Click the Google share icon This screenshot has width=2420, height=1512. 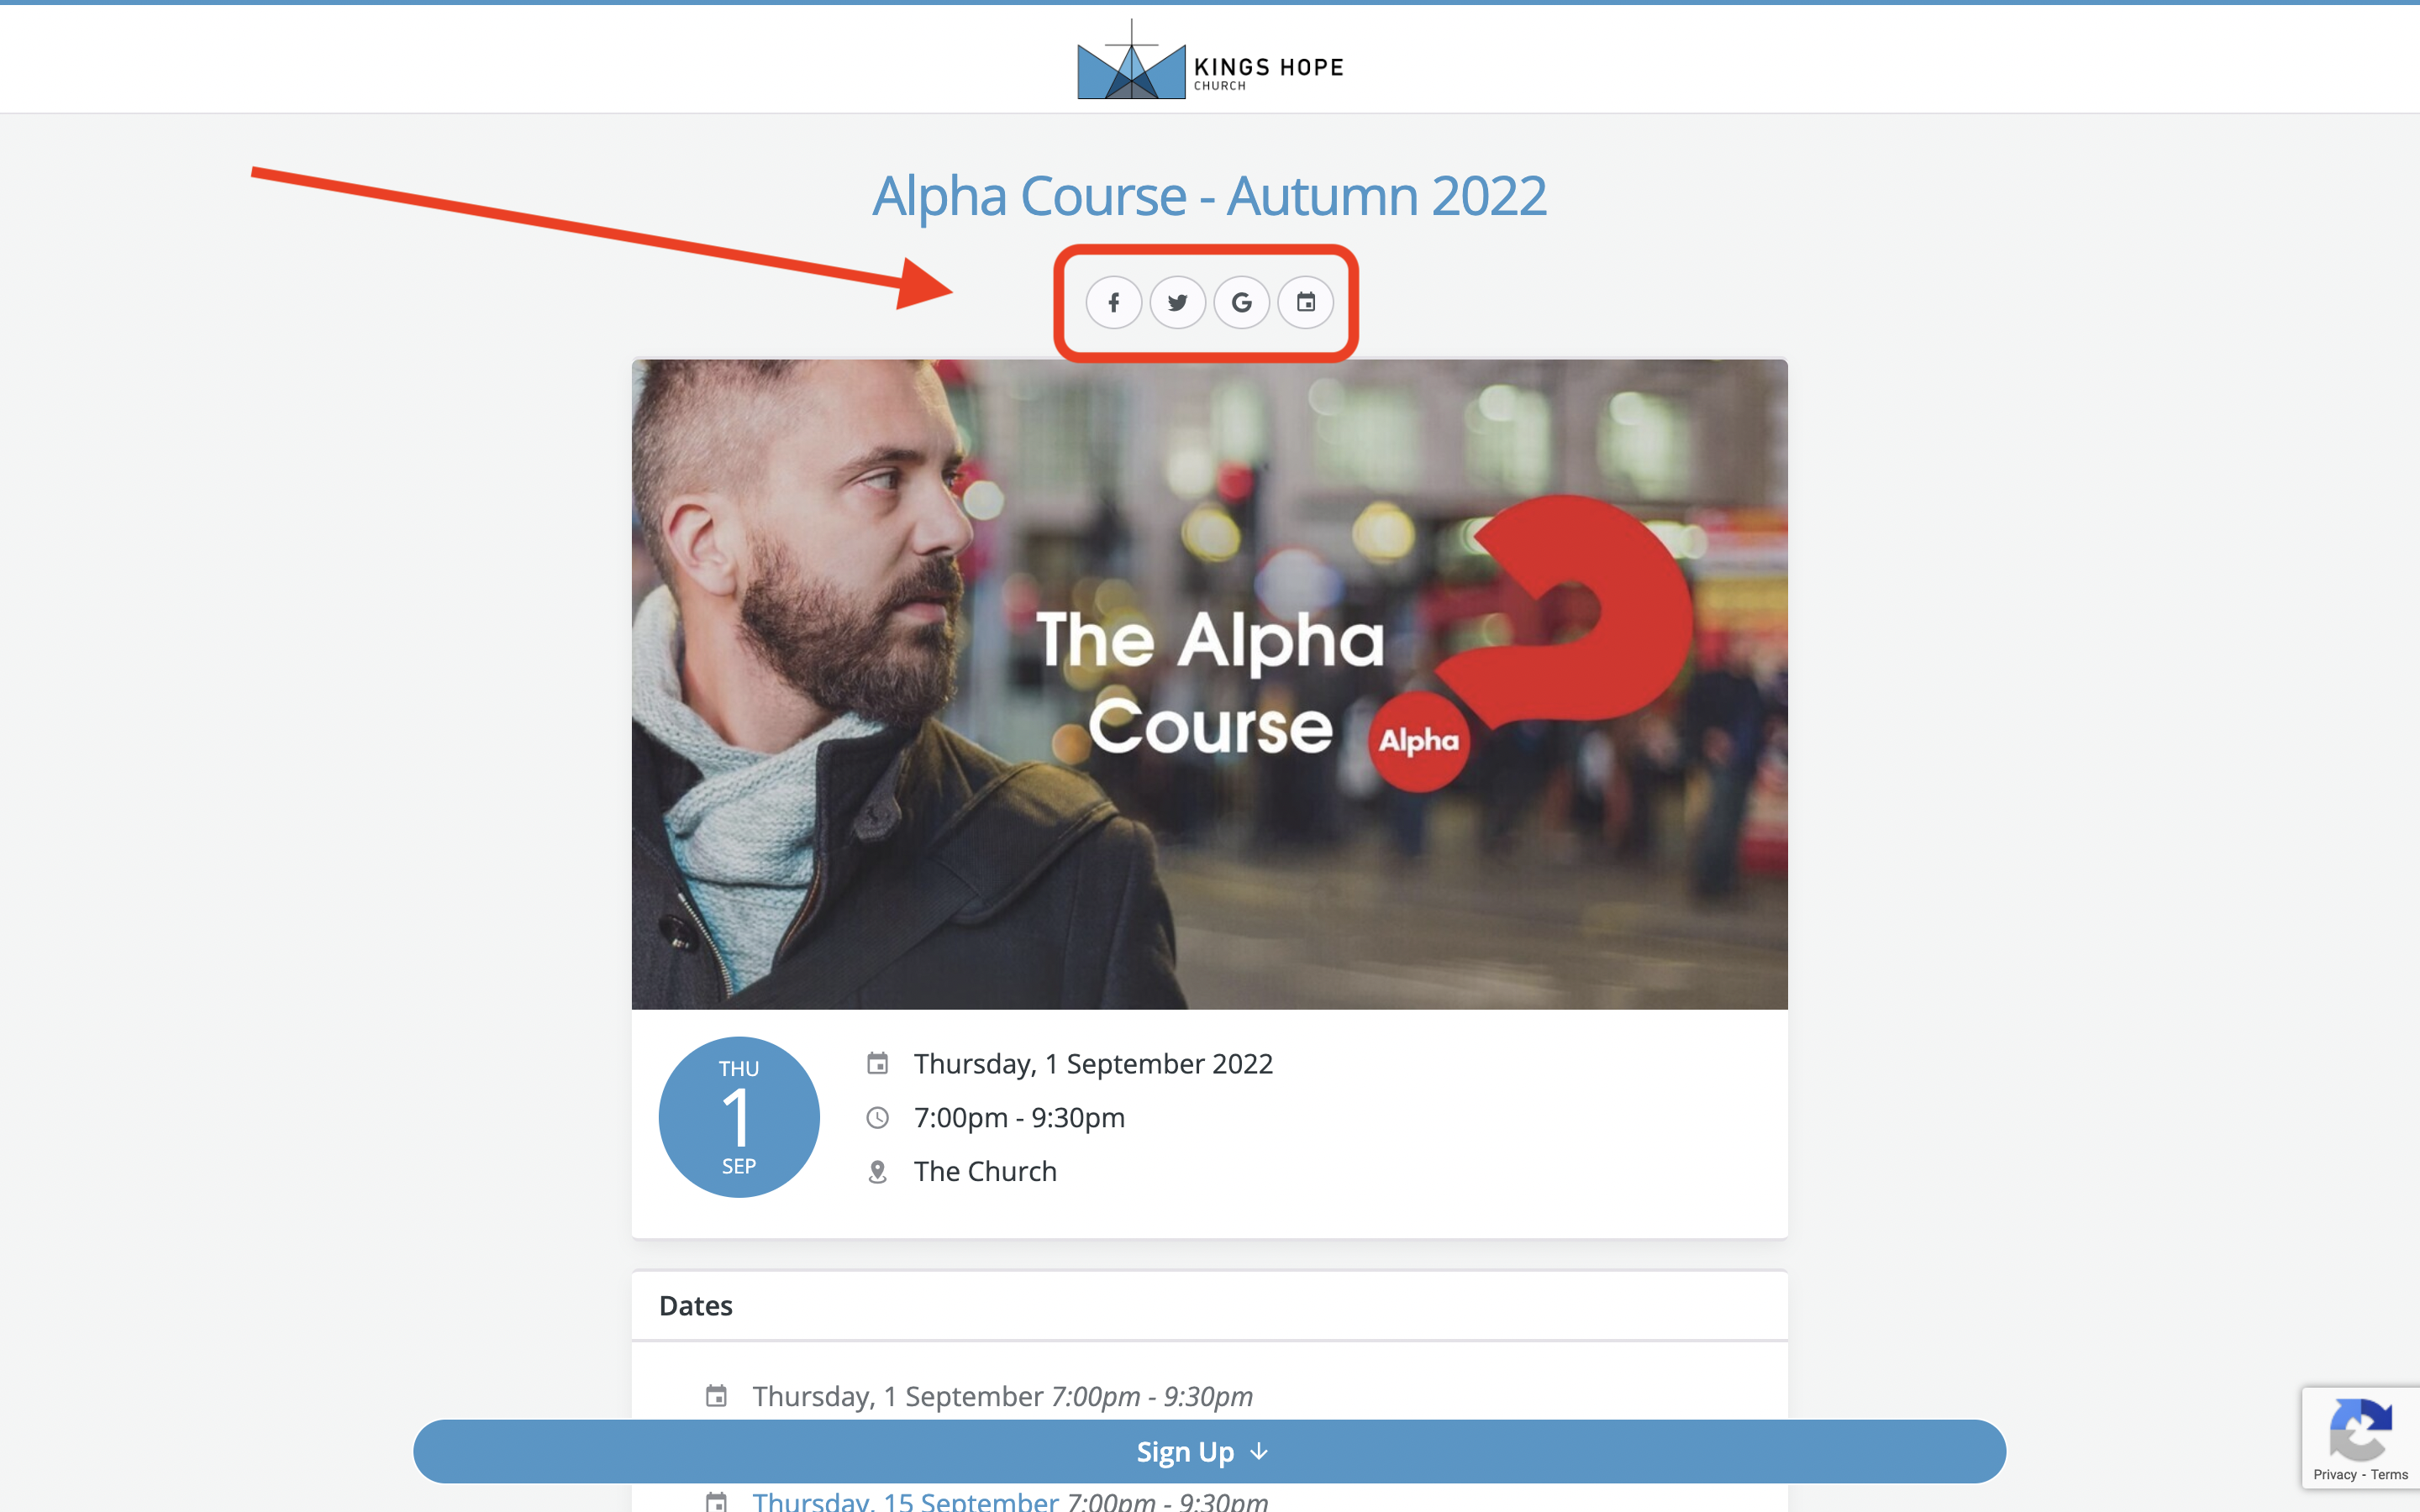point(1241,302)
